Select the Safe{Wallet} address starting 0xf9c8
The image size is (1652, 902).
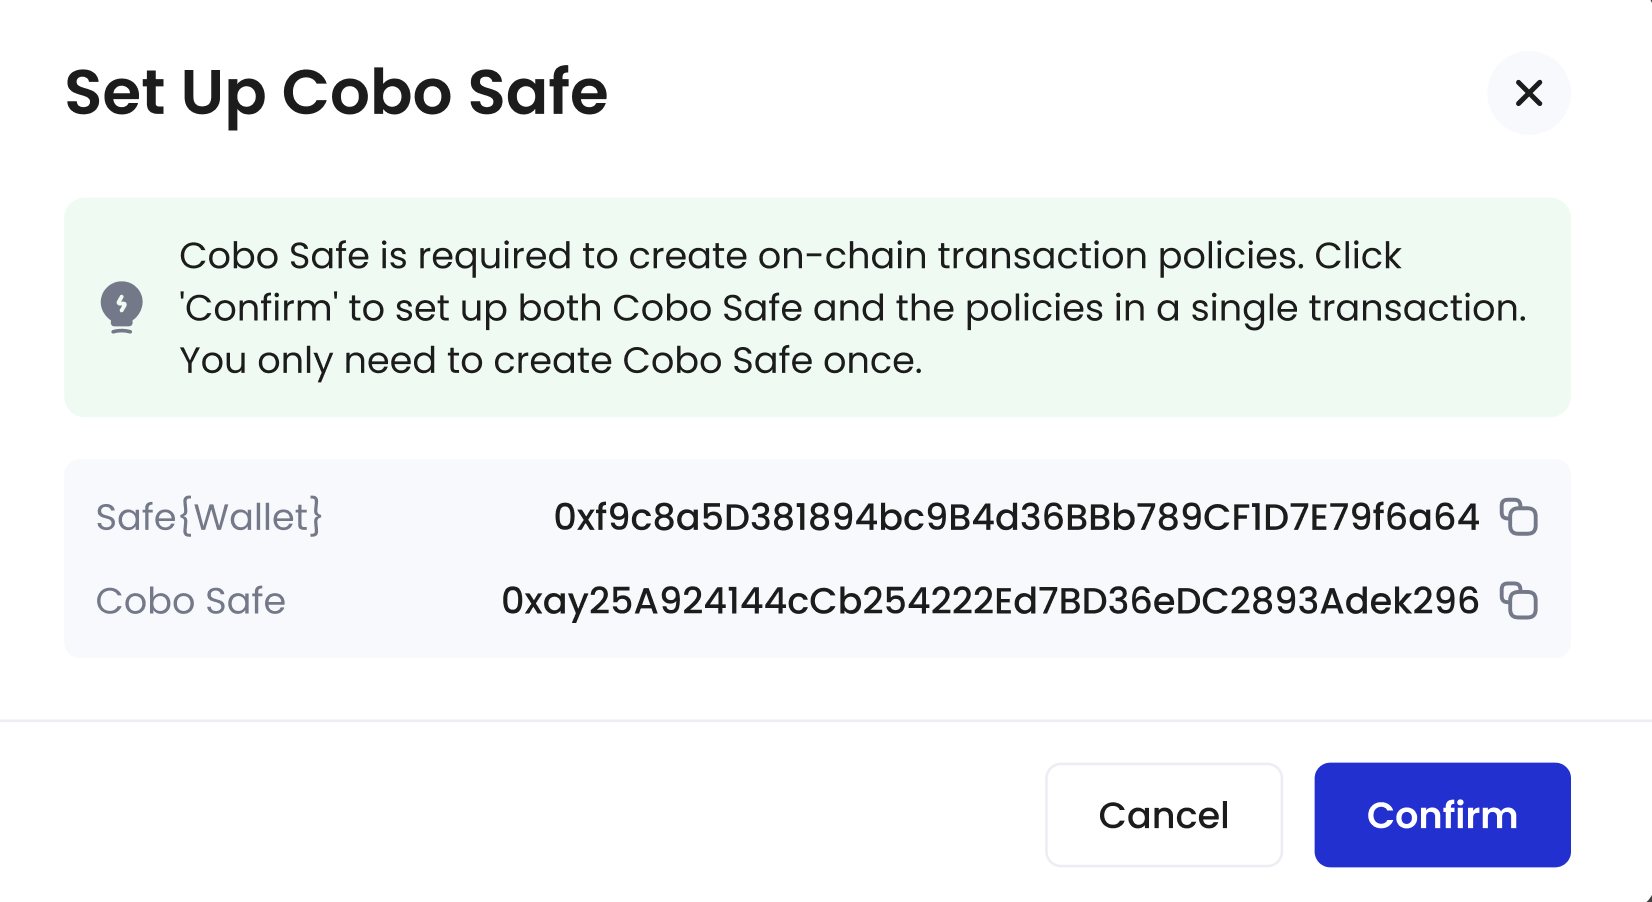(1016, 517)
